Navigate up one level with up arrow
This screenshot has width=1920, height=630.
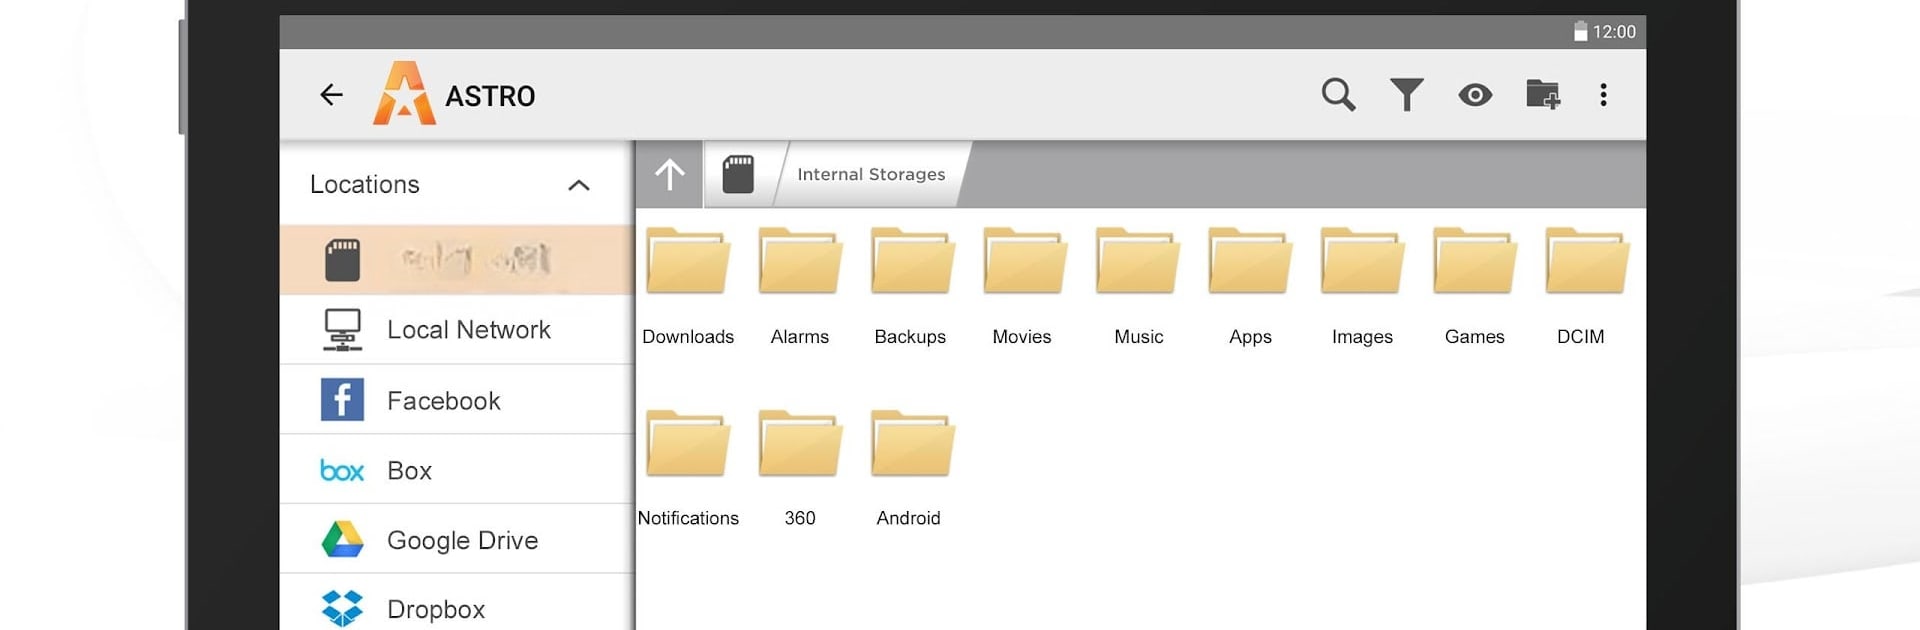[670, 175]
